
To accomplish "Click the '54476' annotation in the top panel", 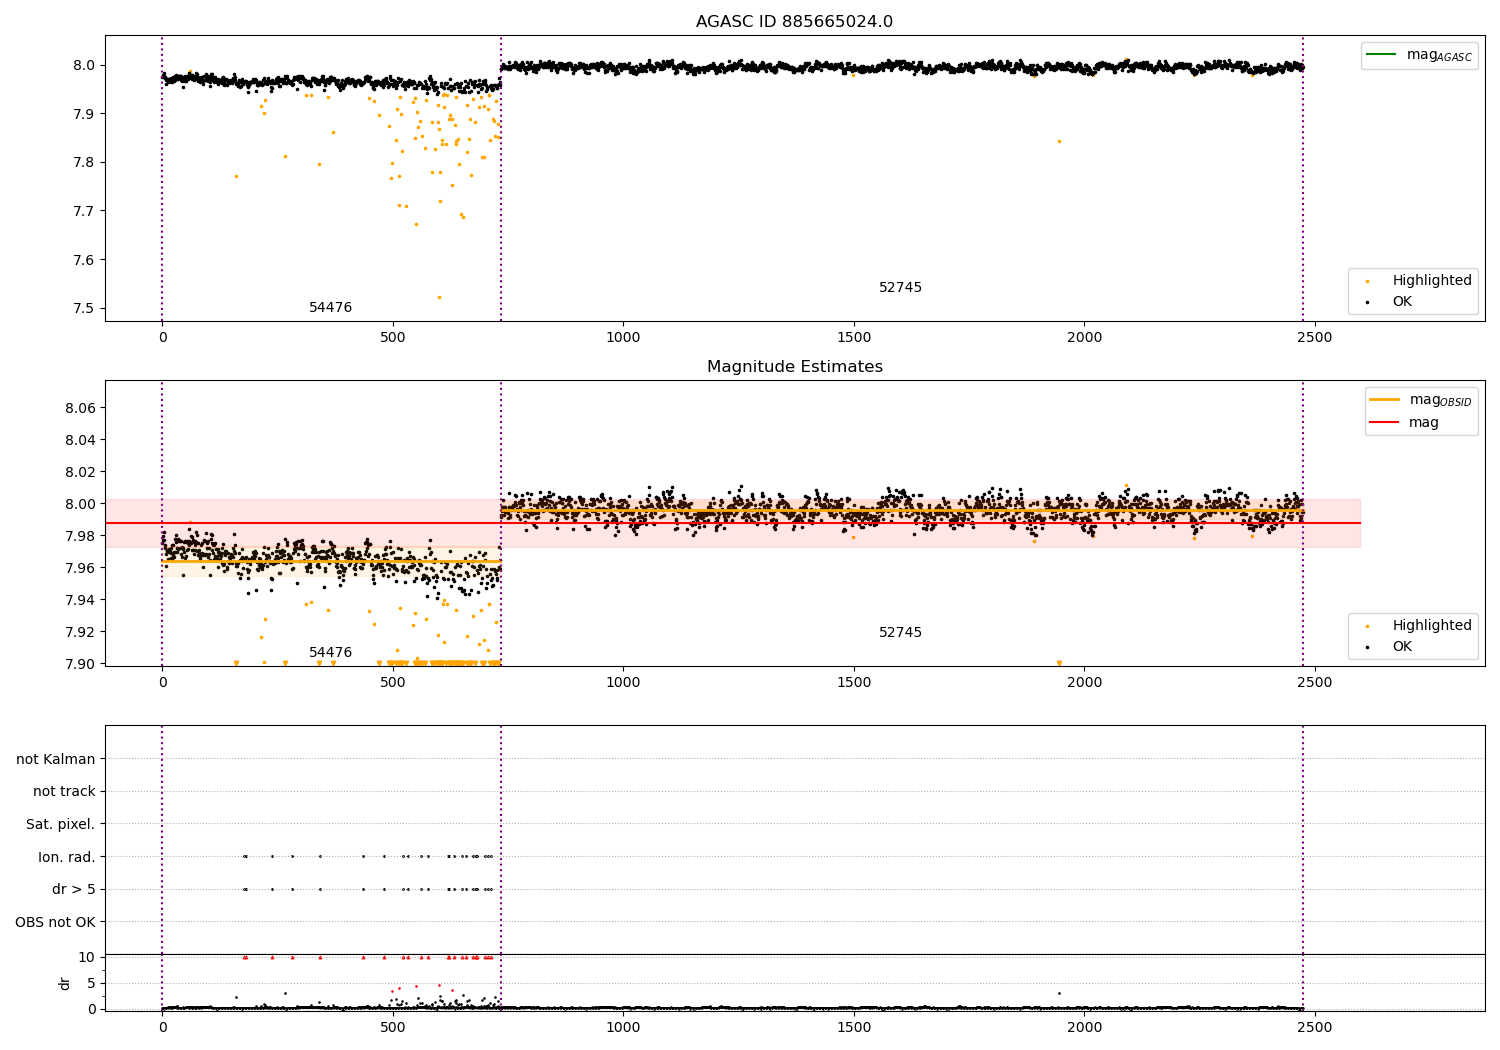I will coord(330,308).
